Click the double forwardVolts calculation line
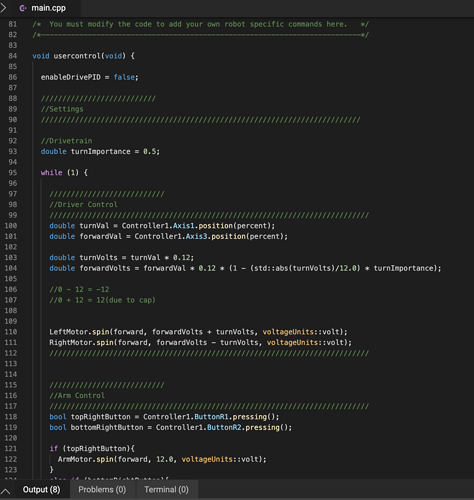Image resolution: width=474 pixels, height=500 pixels. (x=245, y=268)
